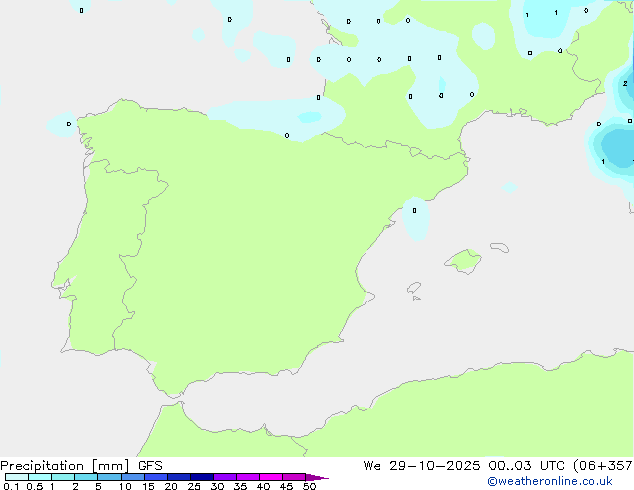The image size is (634, 490).
Task: Select the legend label '0.1'
Action: tap(11, 486)
